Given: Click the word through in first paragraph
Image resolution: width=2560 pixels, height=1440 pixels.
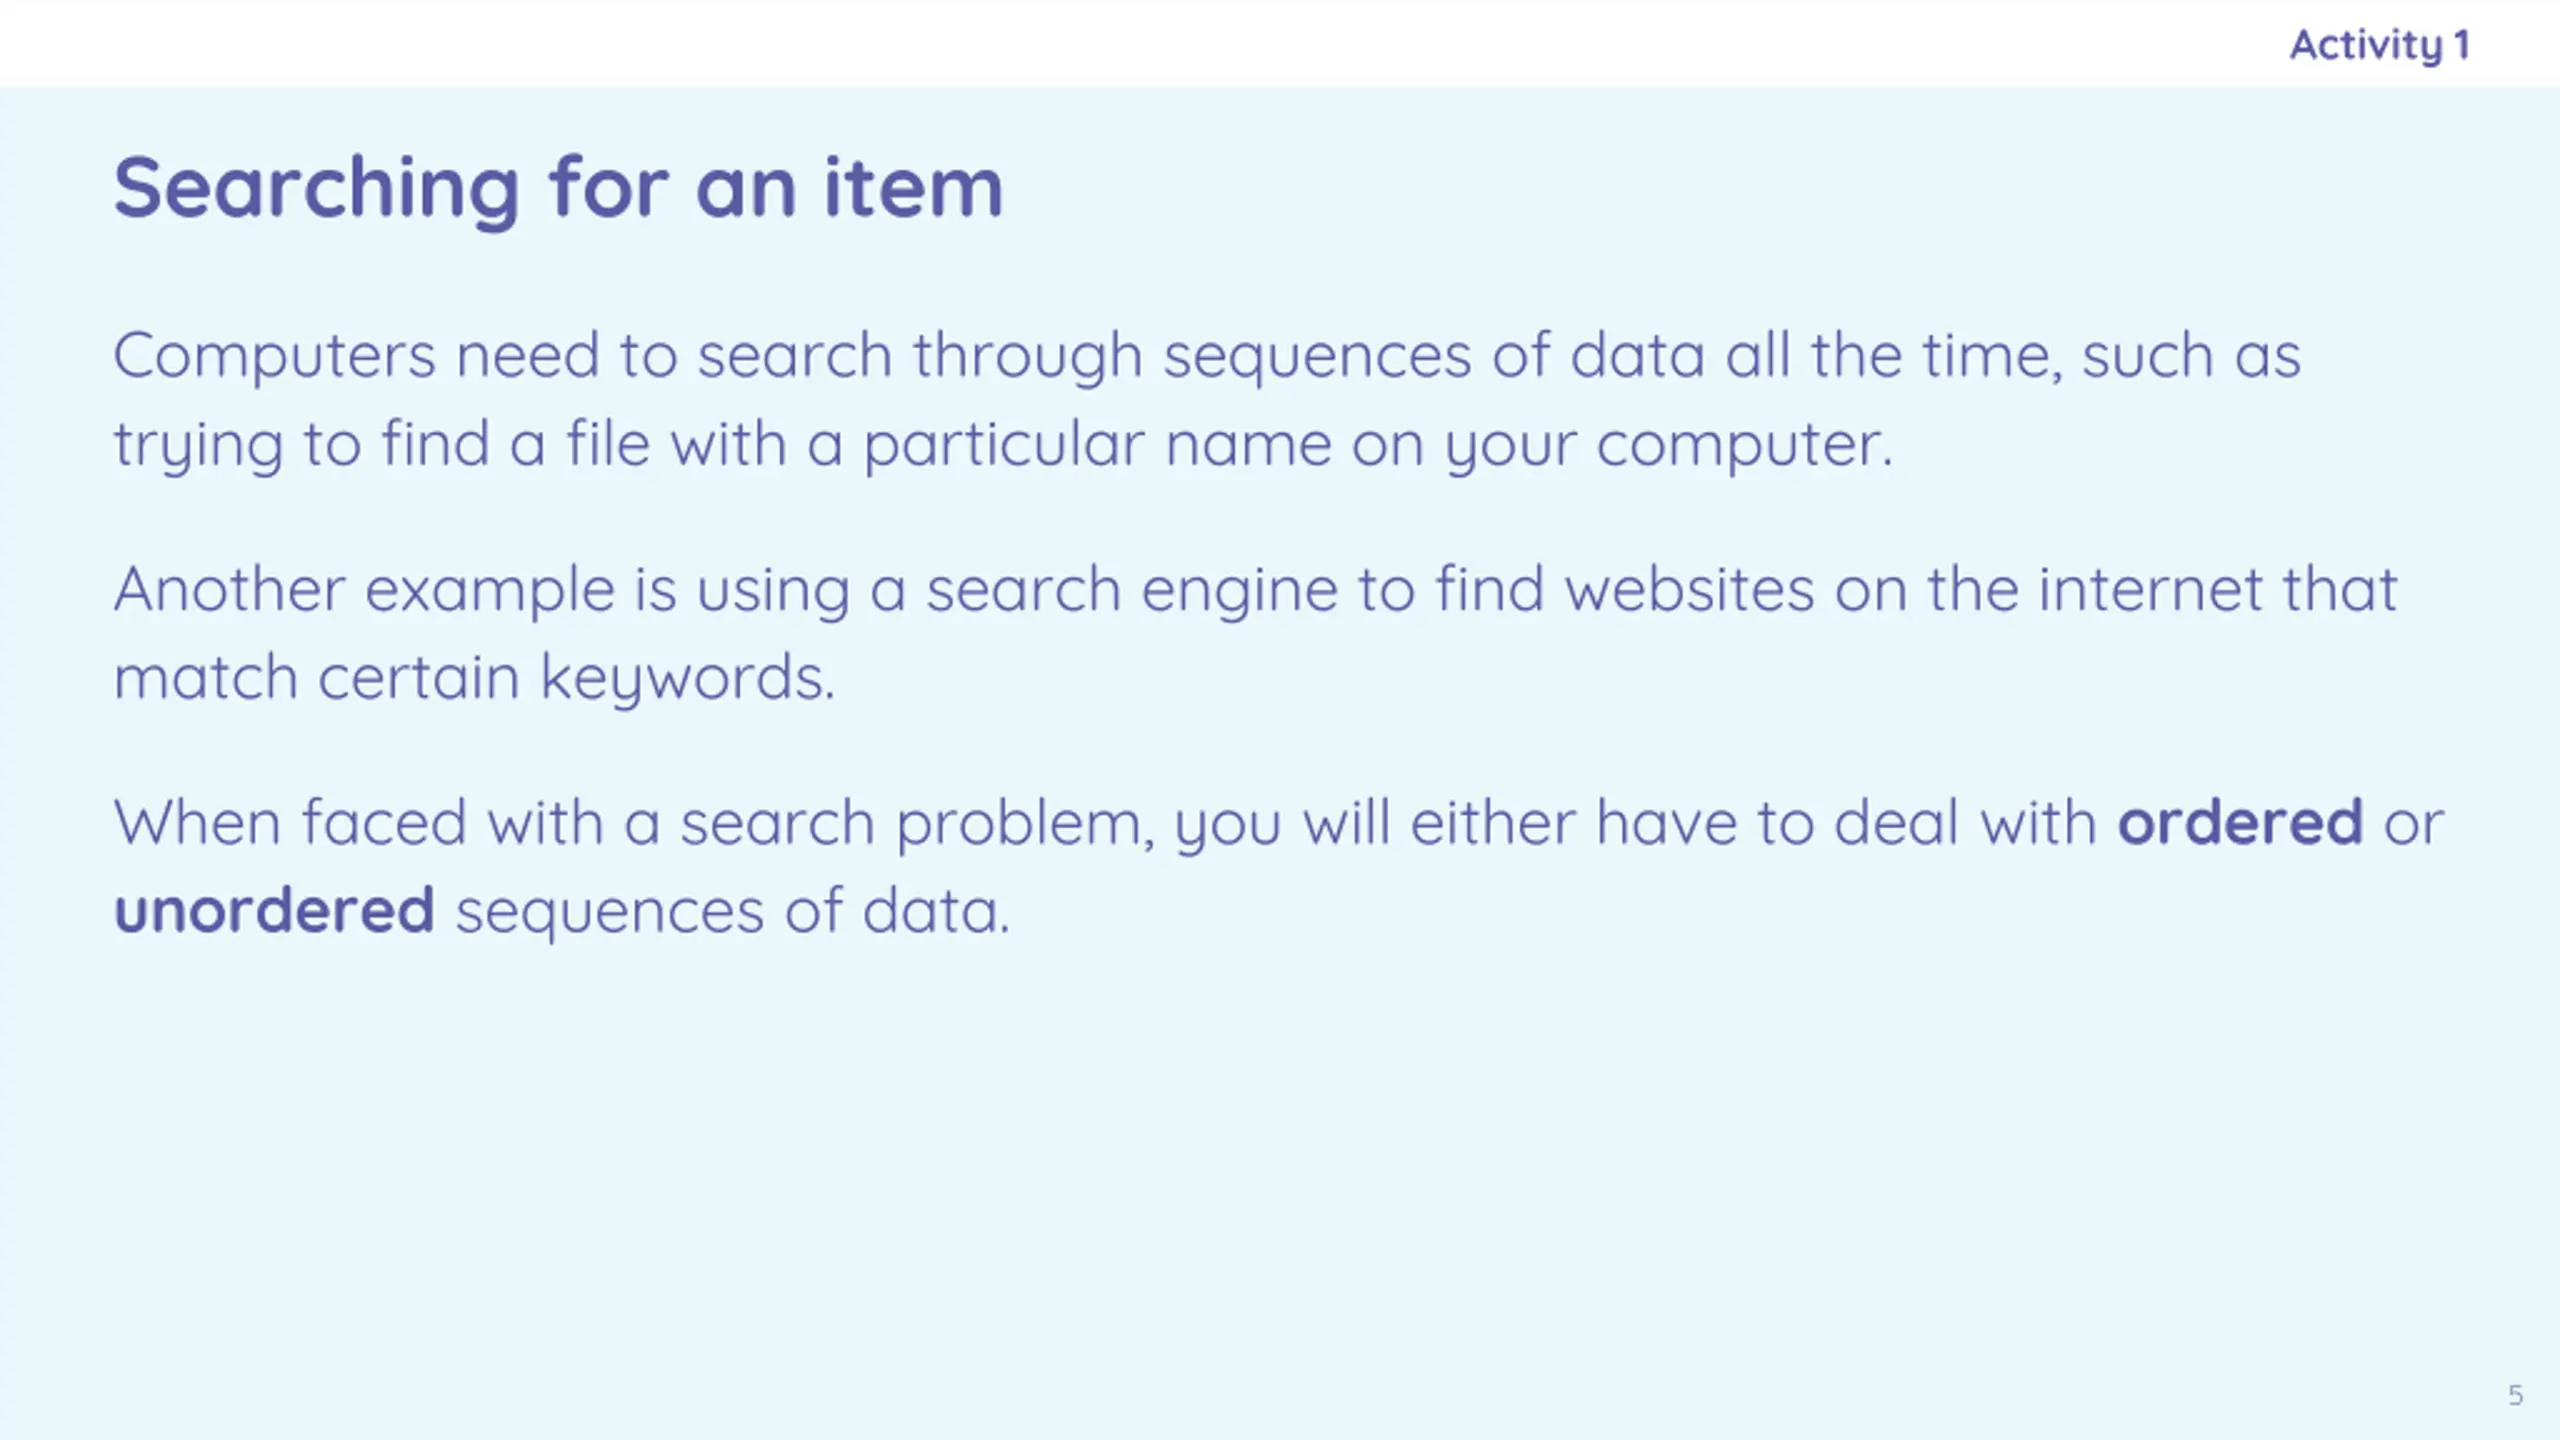Looking at the screenshot, I should (1027, 357).
